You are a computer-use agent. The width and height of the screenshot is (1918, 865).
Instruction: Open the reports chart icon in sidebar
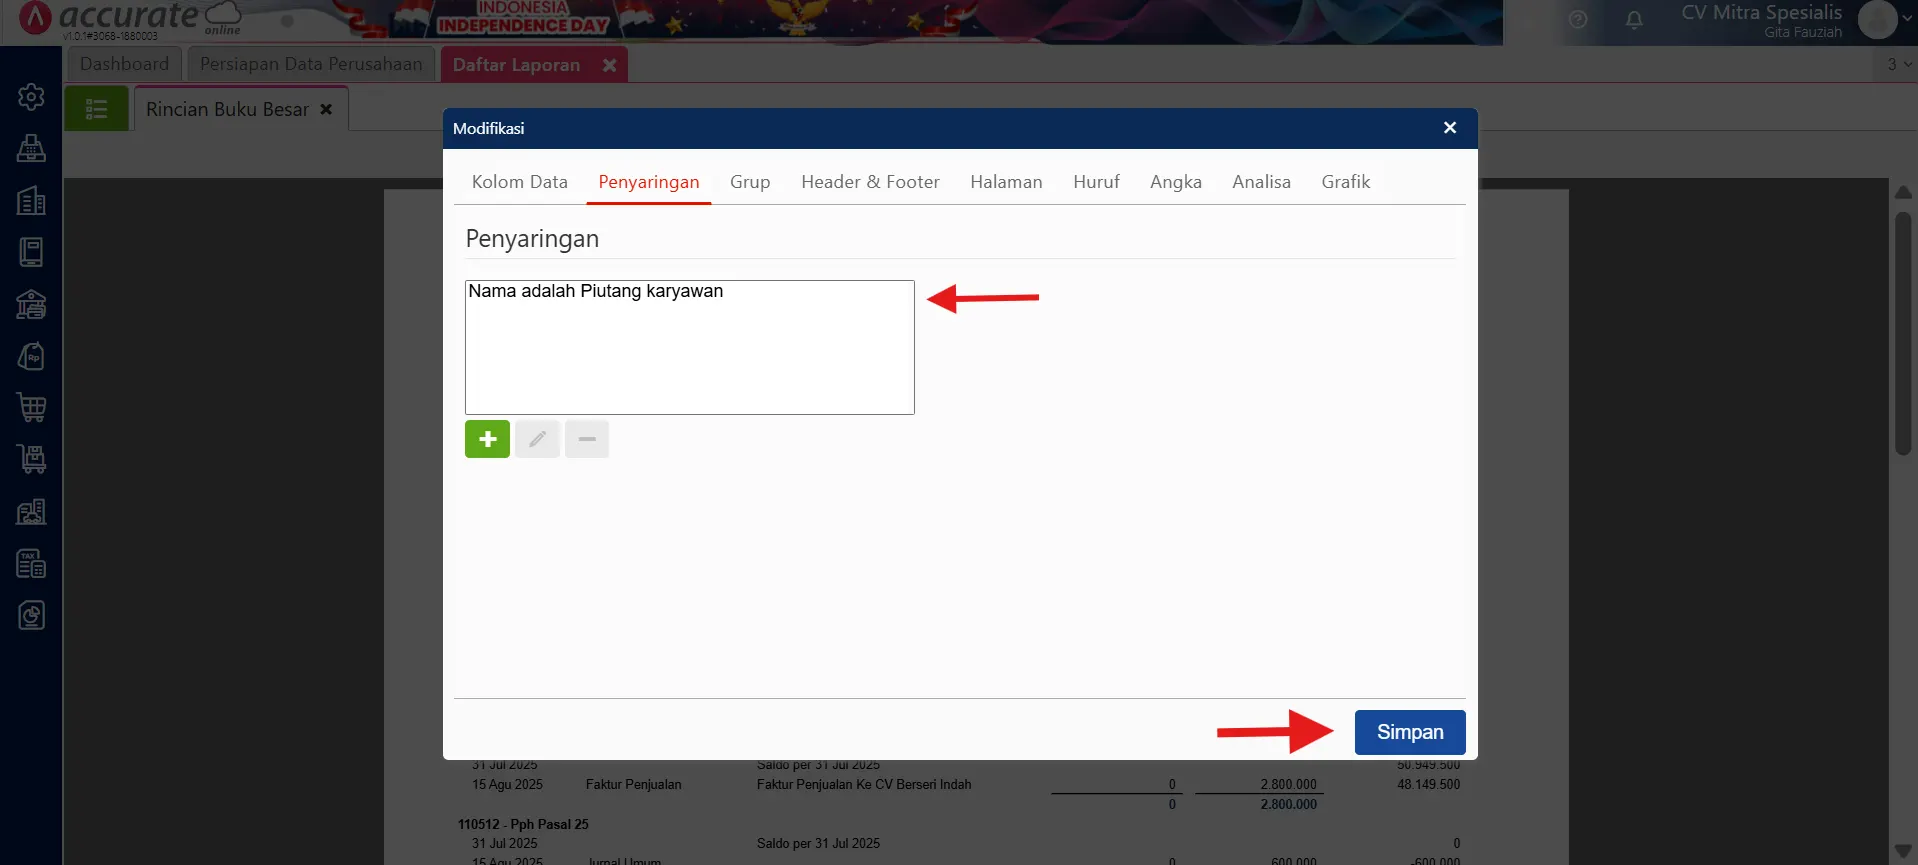pyautogui.click(x=31, y=615)
